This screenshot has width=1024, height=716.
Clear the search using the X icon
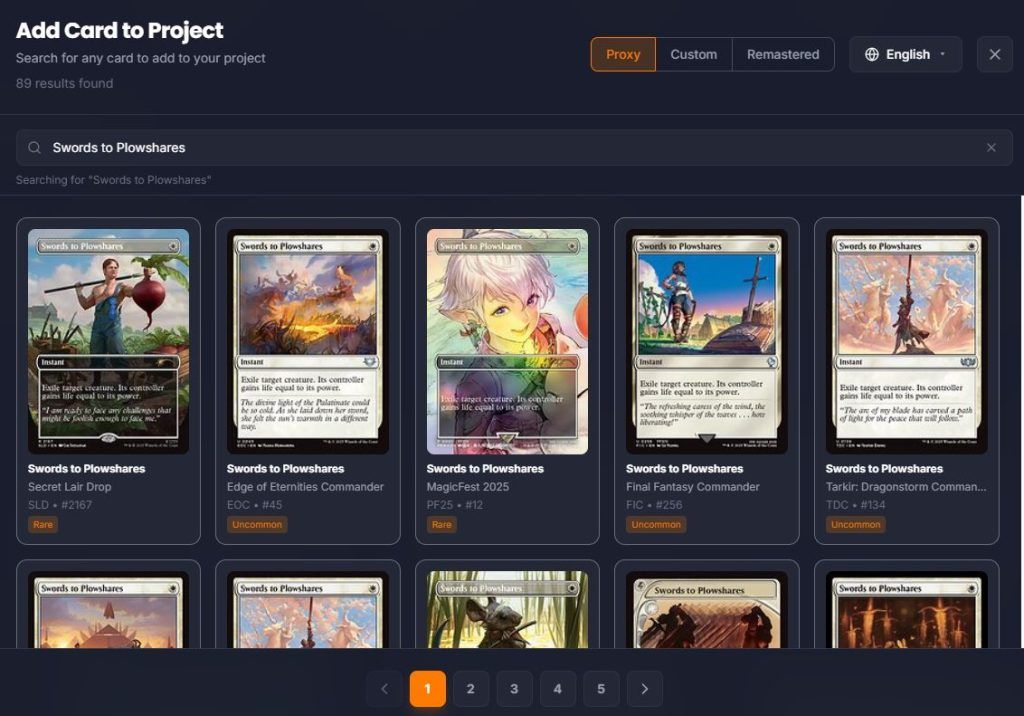pyautogui.click(x=991, y=147)
